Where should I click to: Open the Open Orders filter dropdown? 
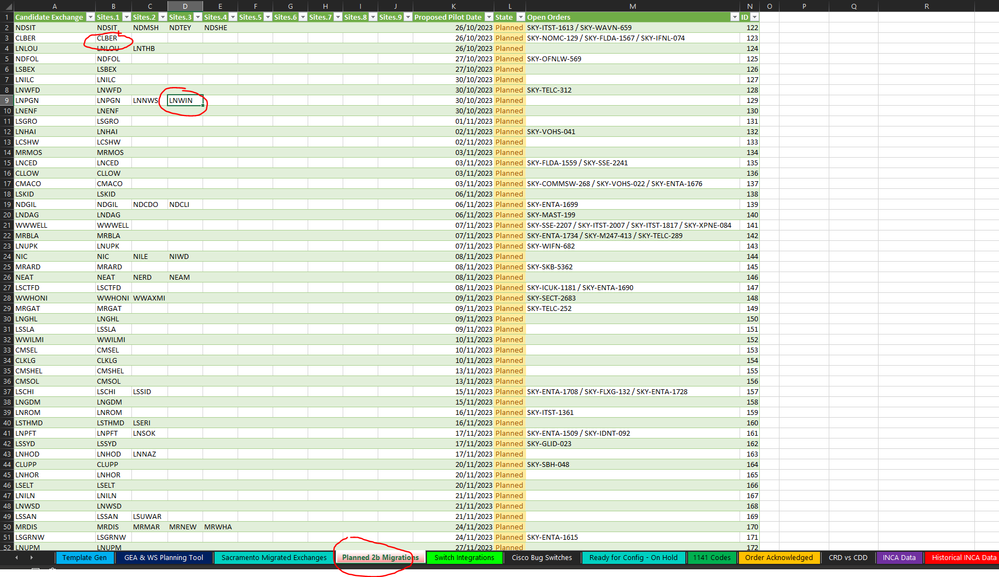pyautogui.click(x=735, y=17)
